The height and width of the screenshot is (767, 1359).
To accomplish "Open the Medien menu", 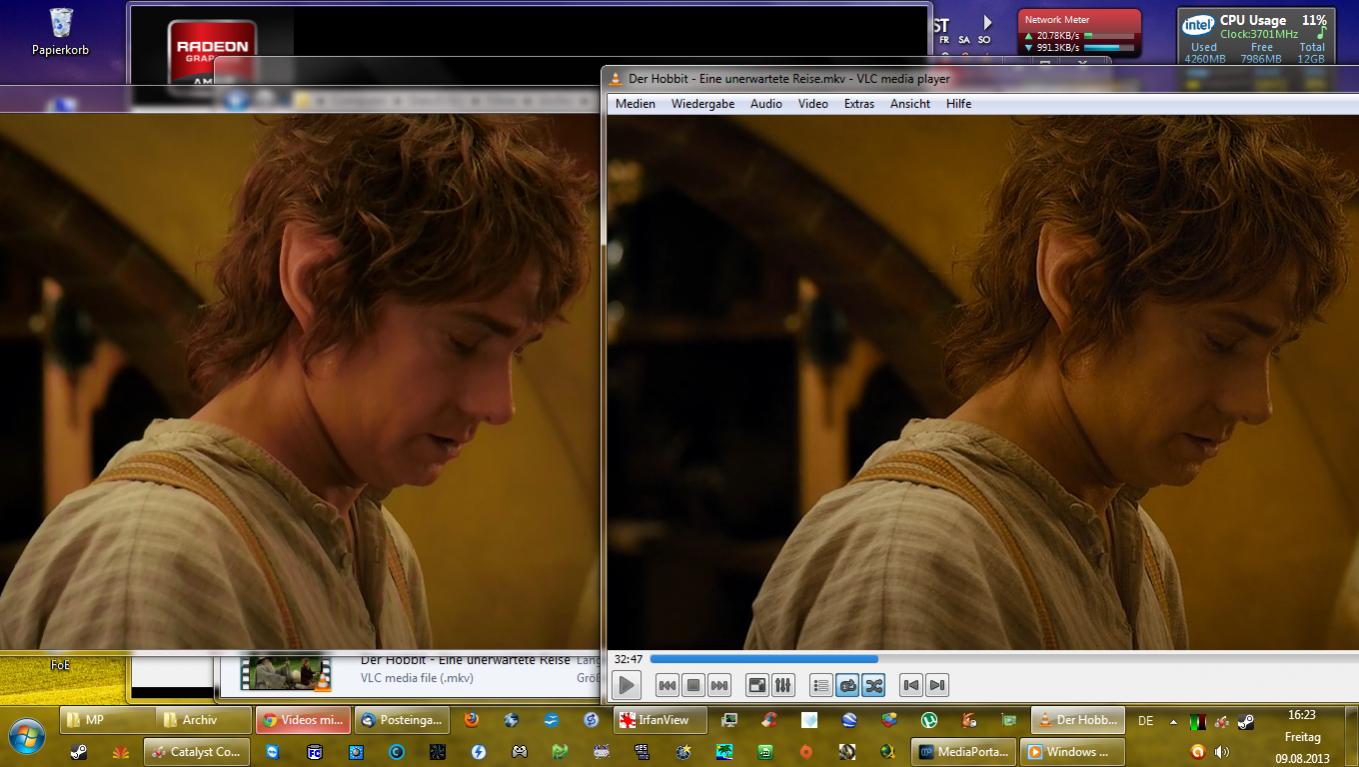I will pyautogui.click(x=635, y=104).
